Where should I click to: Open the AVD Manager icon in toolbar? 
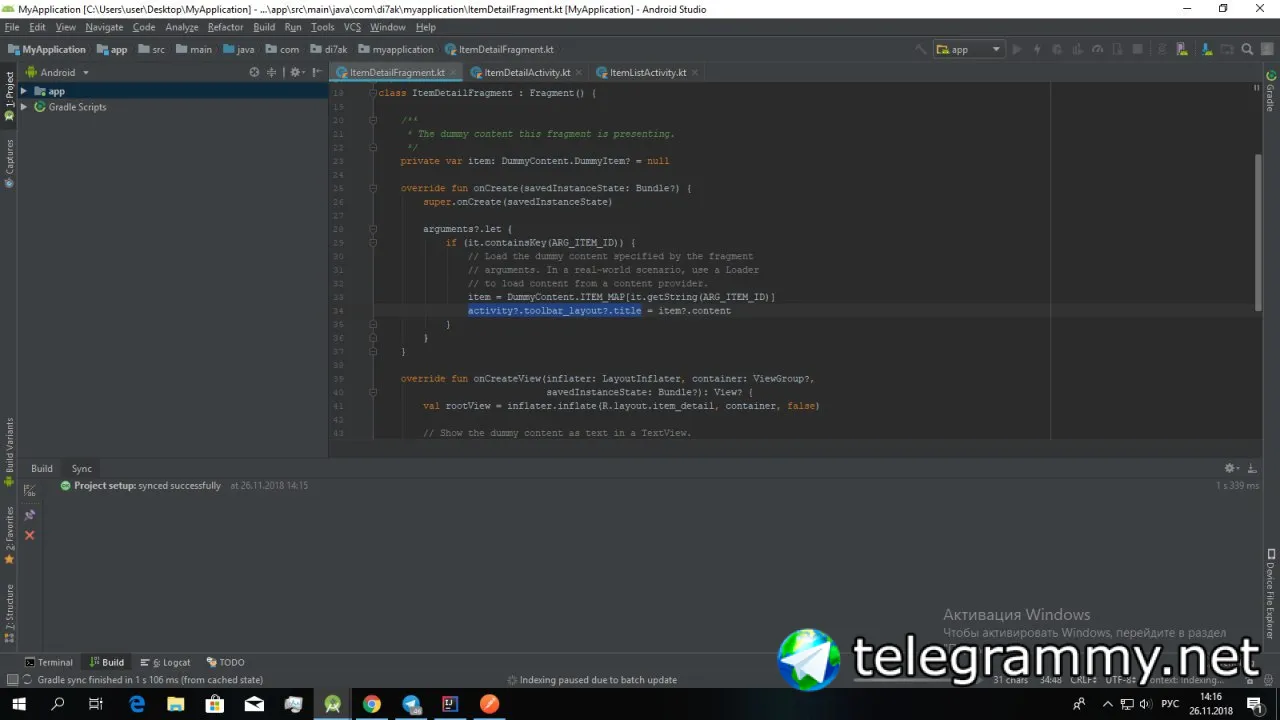[x=1180, y=49]
